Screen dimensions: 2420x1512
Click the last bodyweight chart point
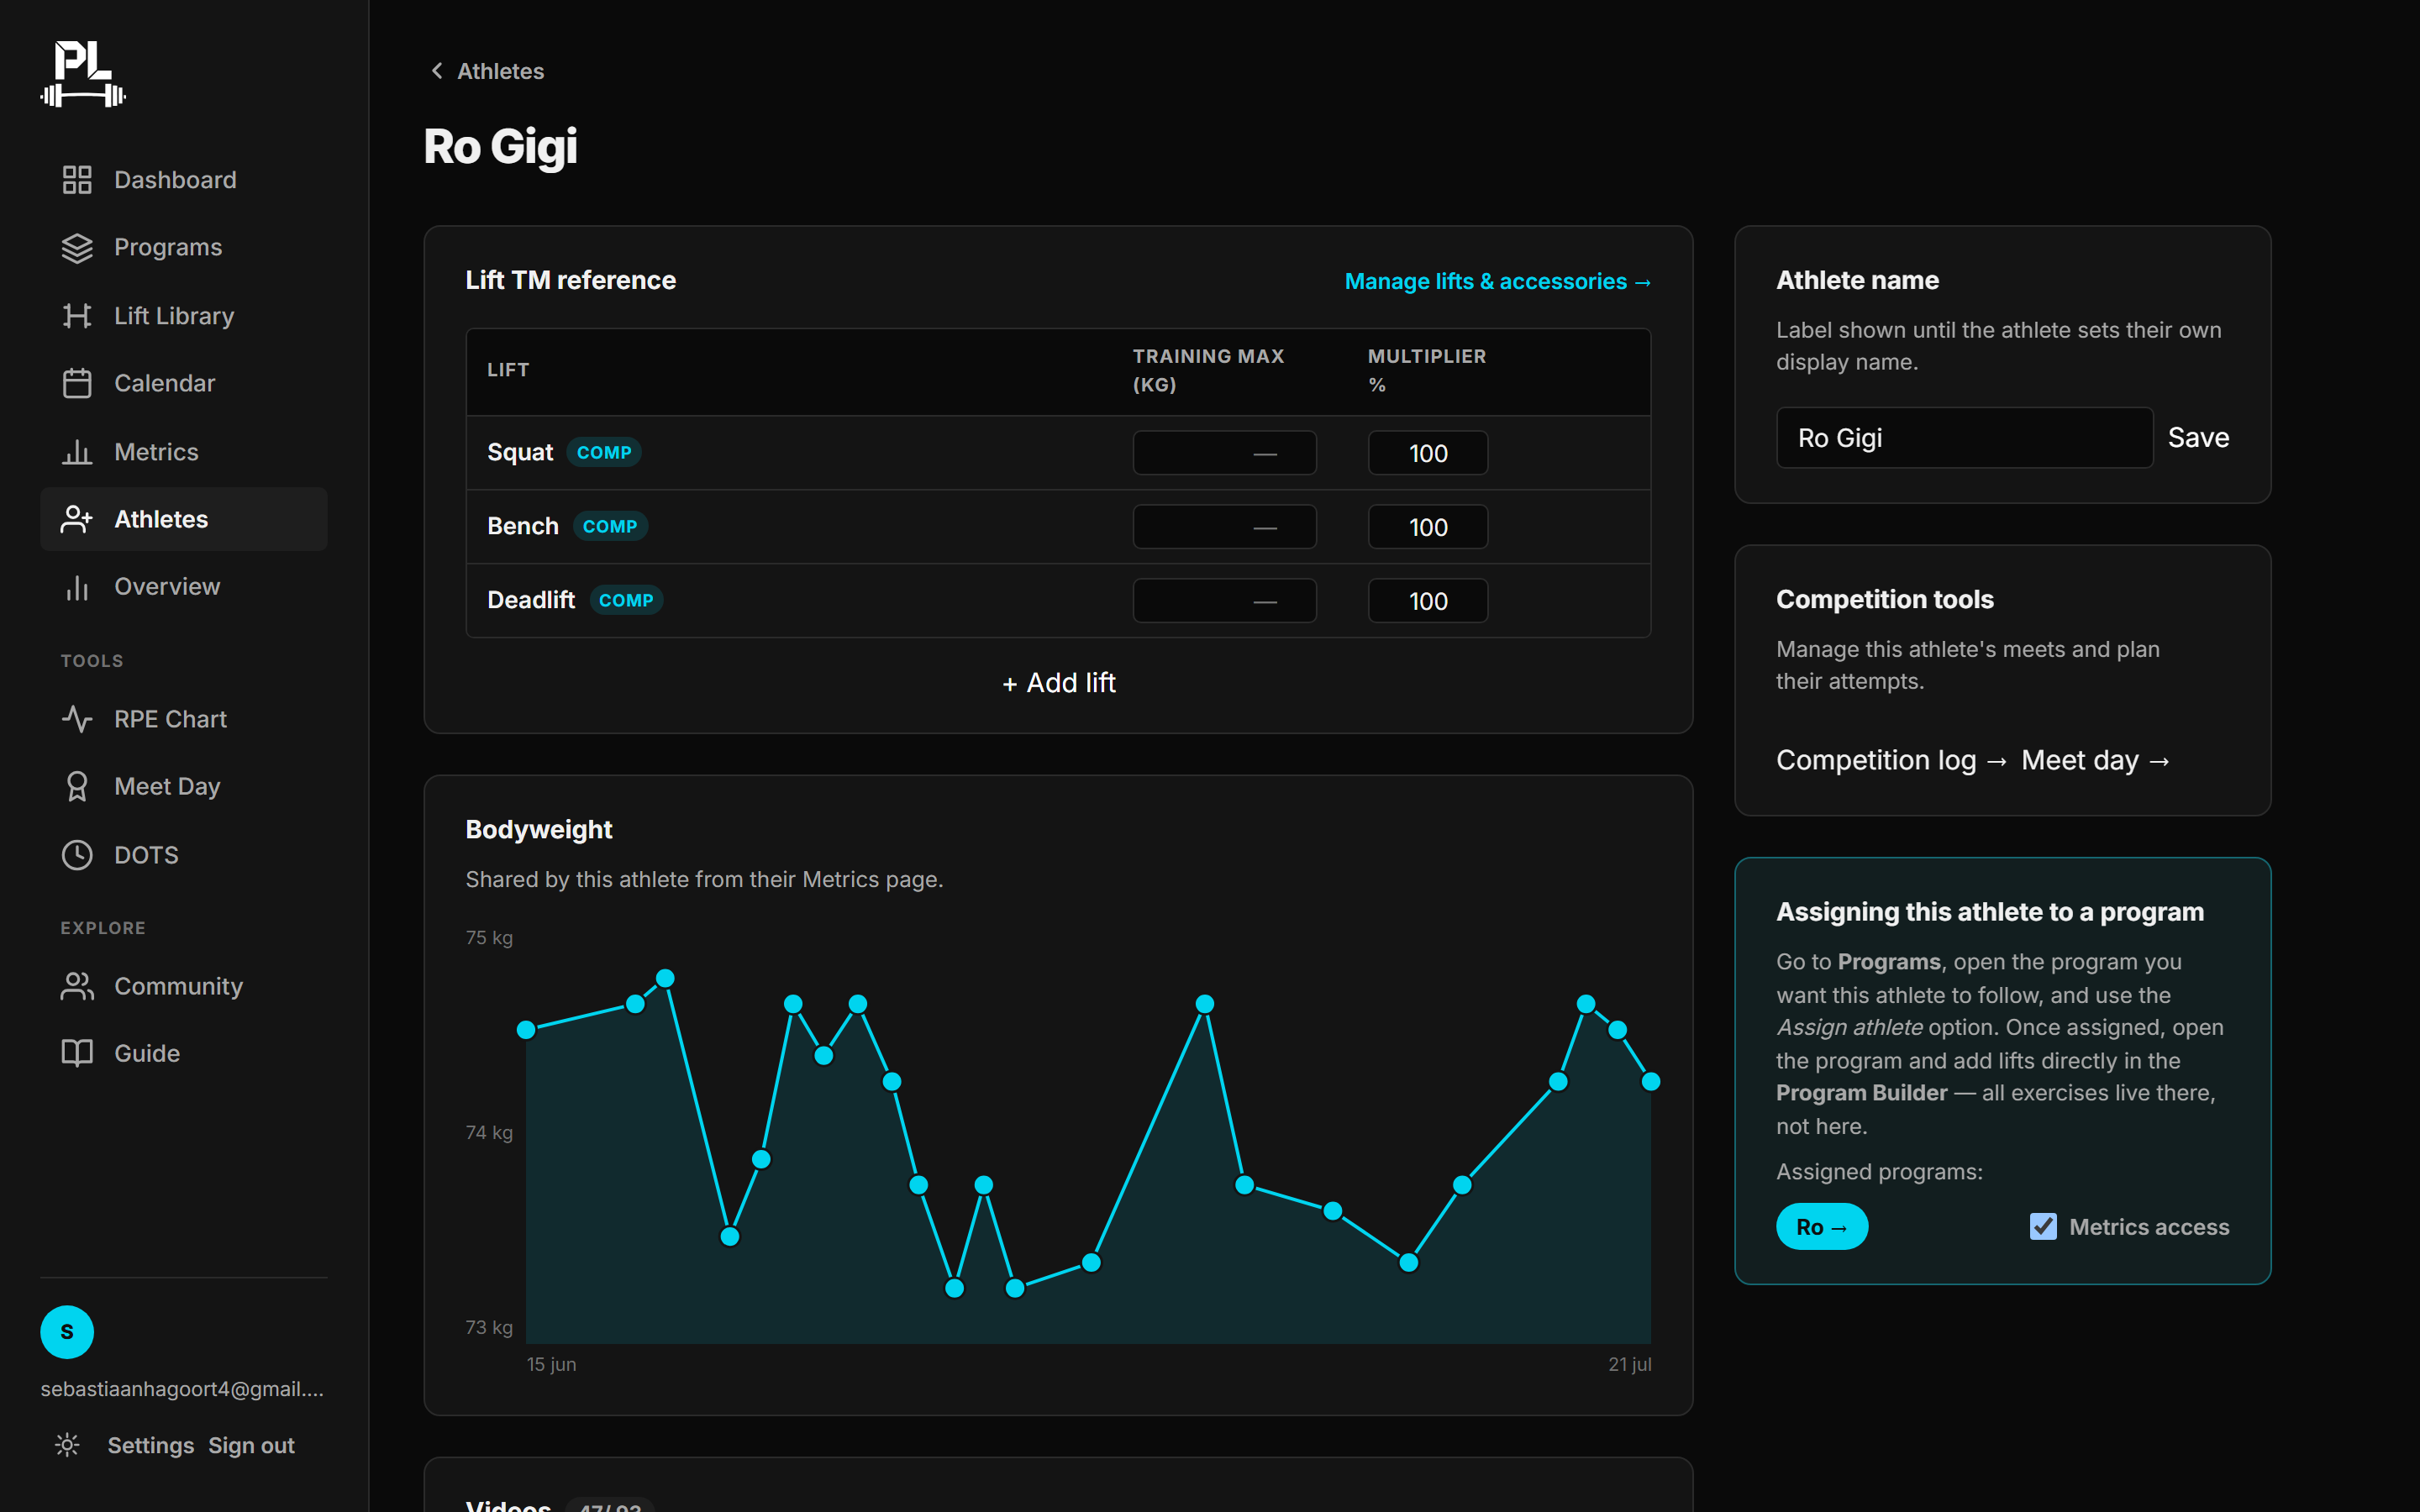click(1651, 1082)
